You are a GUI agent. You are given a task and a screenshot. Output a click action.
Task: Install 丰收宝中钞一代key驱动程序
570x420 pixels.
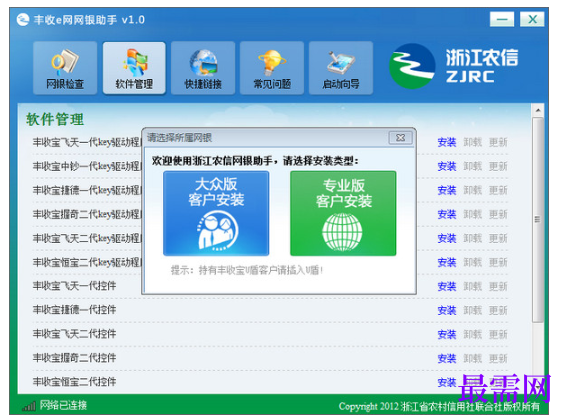(x=447, y=166)
